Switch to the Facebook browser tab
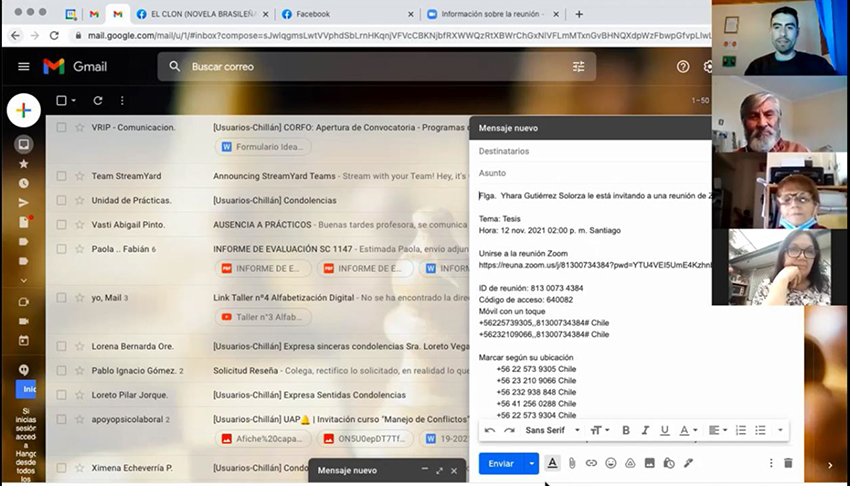The image size is (850, 486). pyautogui.click(x=313, y=14)
